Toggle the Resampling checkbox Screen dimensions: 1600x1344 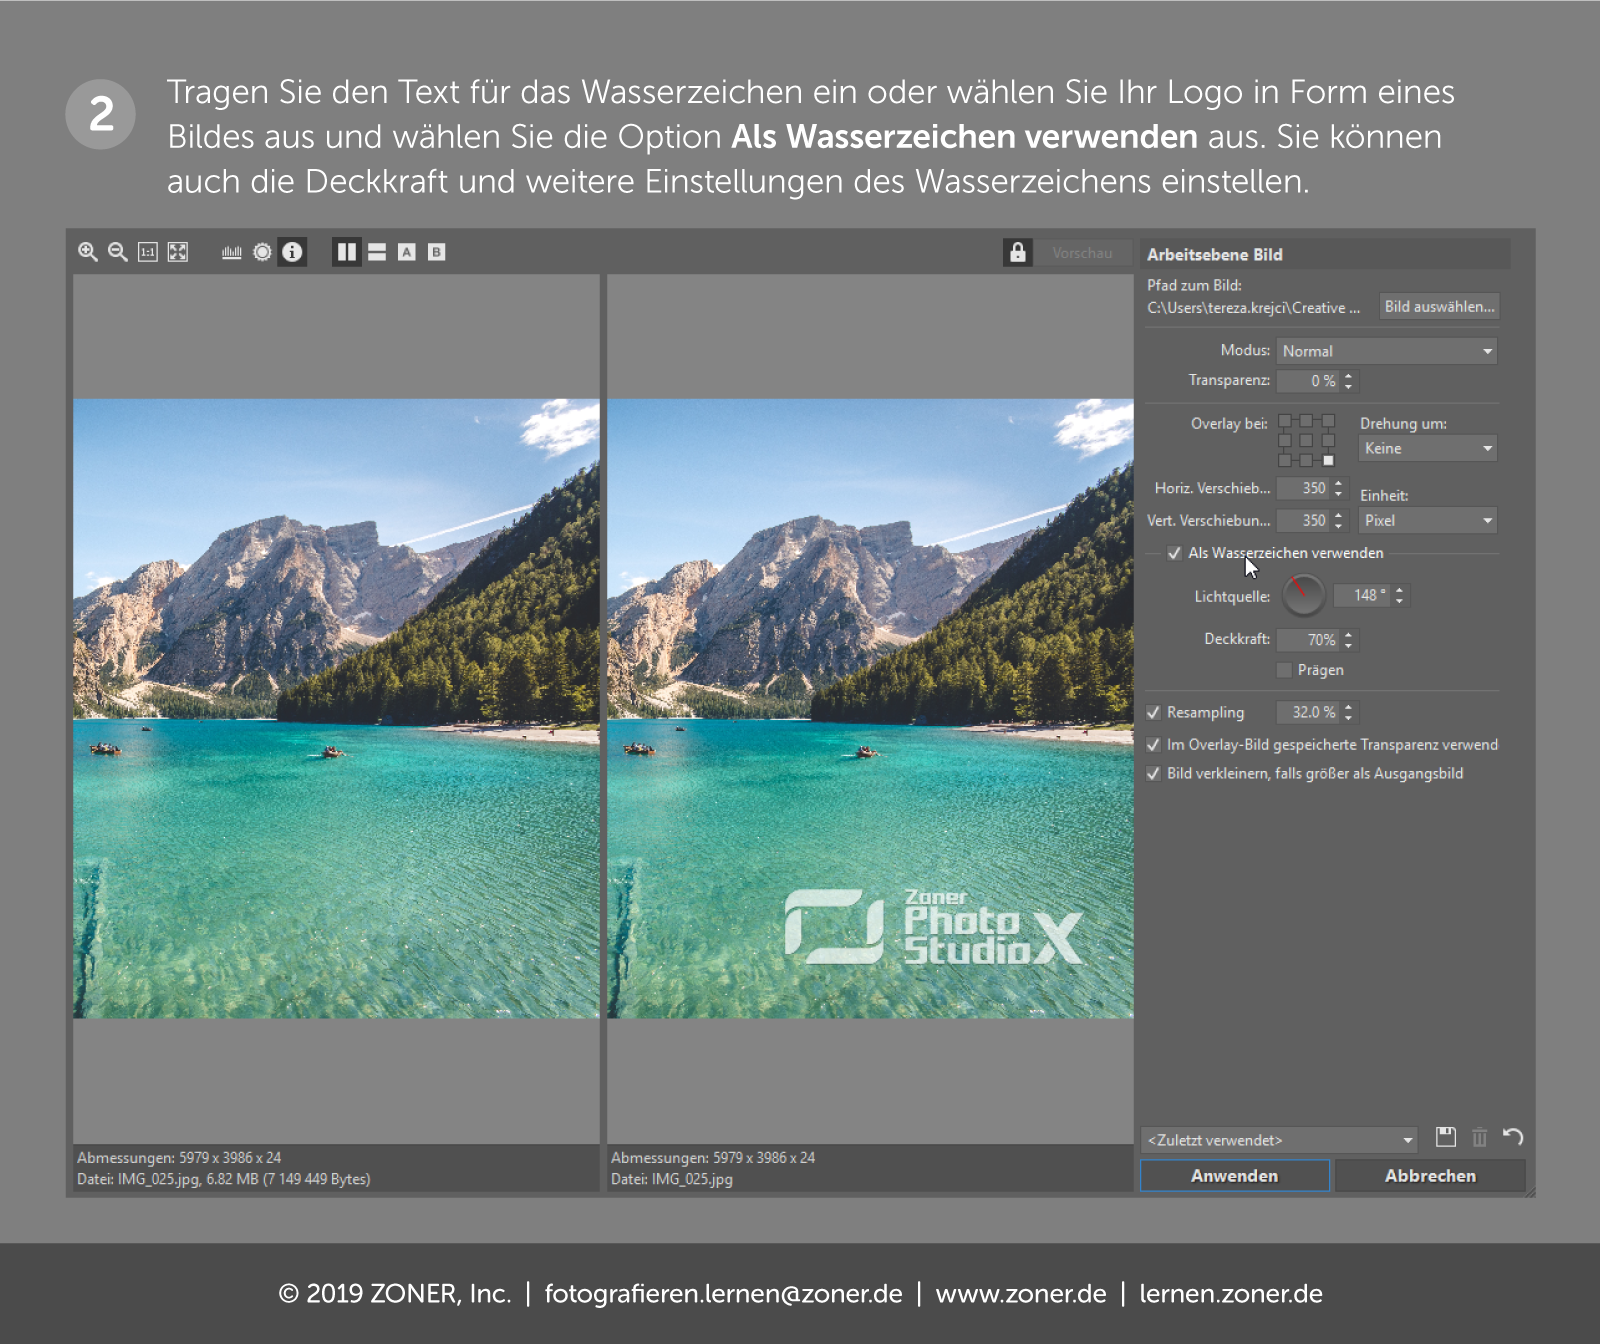tap(1154, 713)
